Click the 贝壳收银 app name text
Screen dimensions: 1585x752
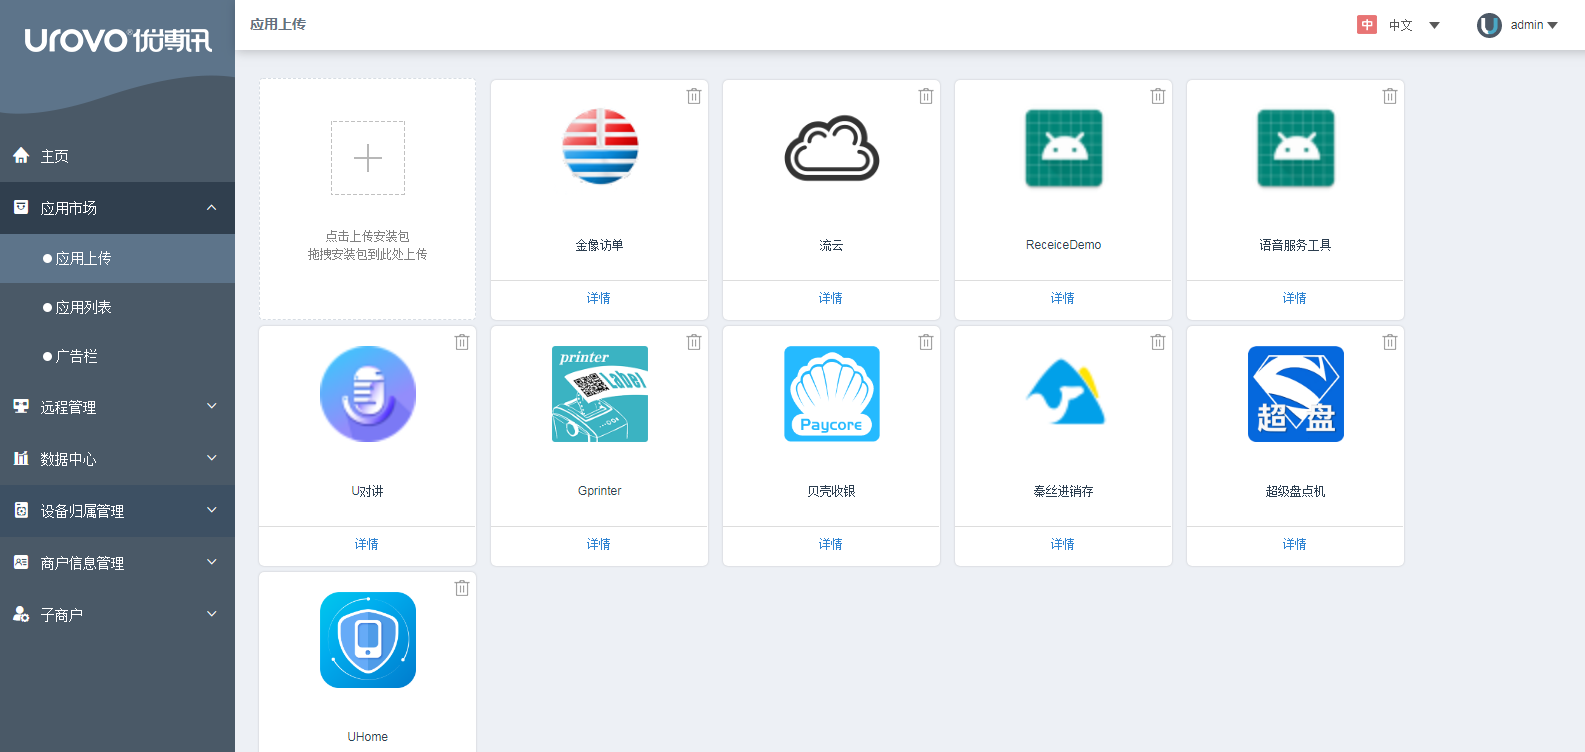click(x=832, y=491)
